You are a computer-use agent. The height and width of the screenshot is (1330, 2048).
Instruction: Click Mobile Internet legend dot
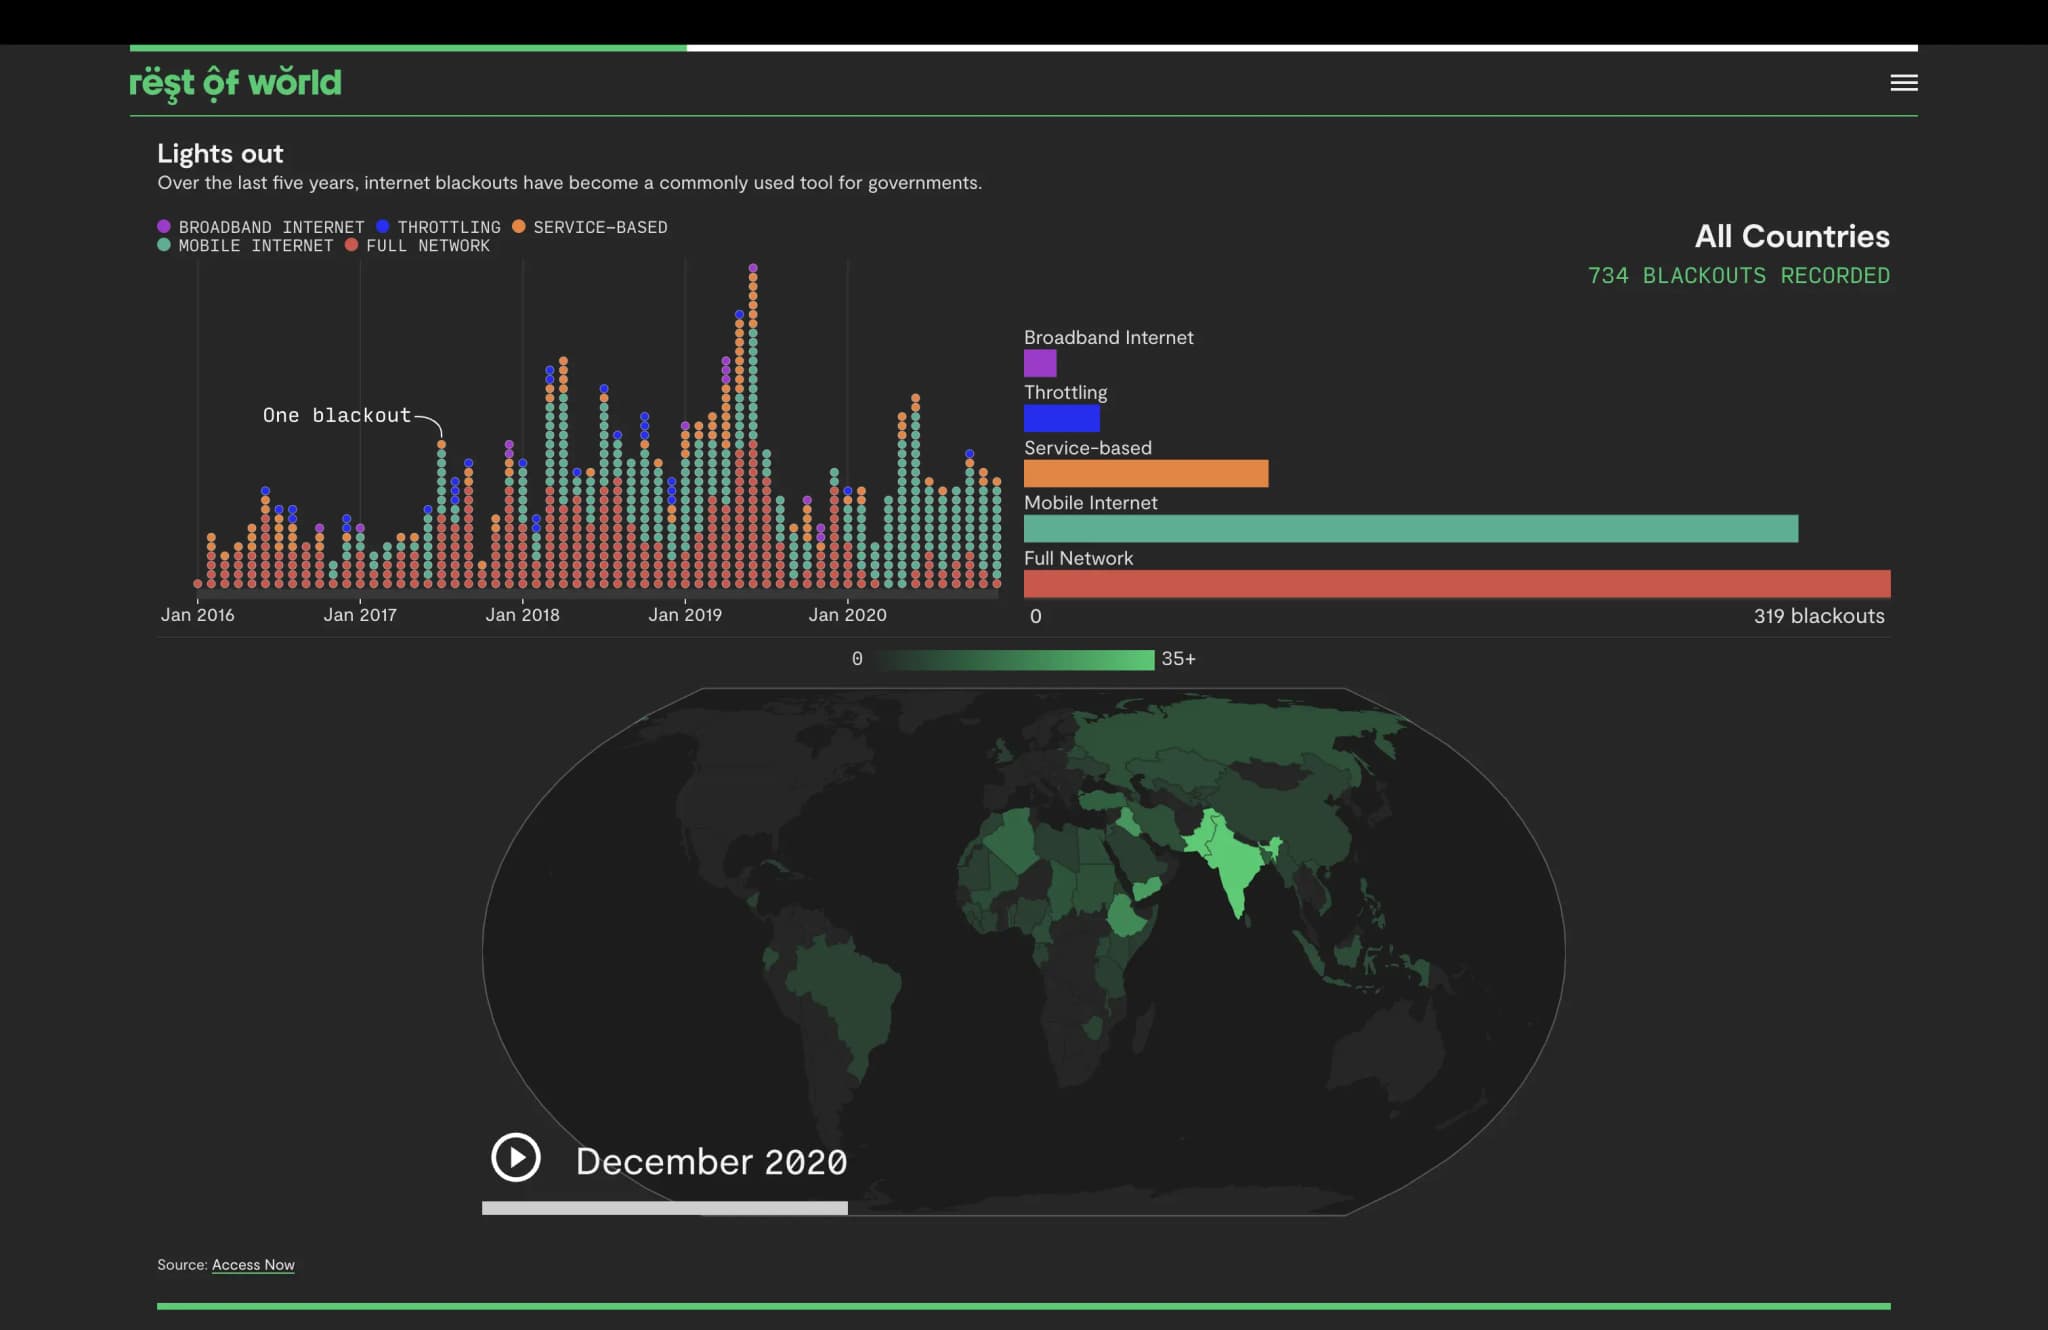(x=164, y=245)
